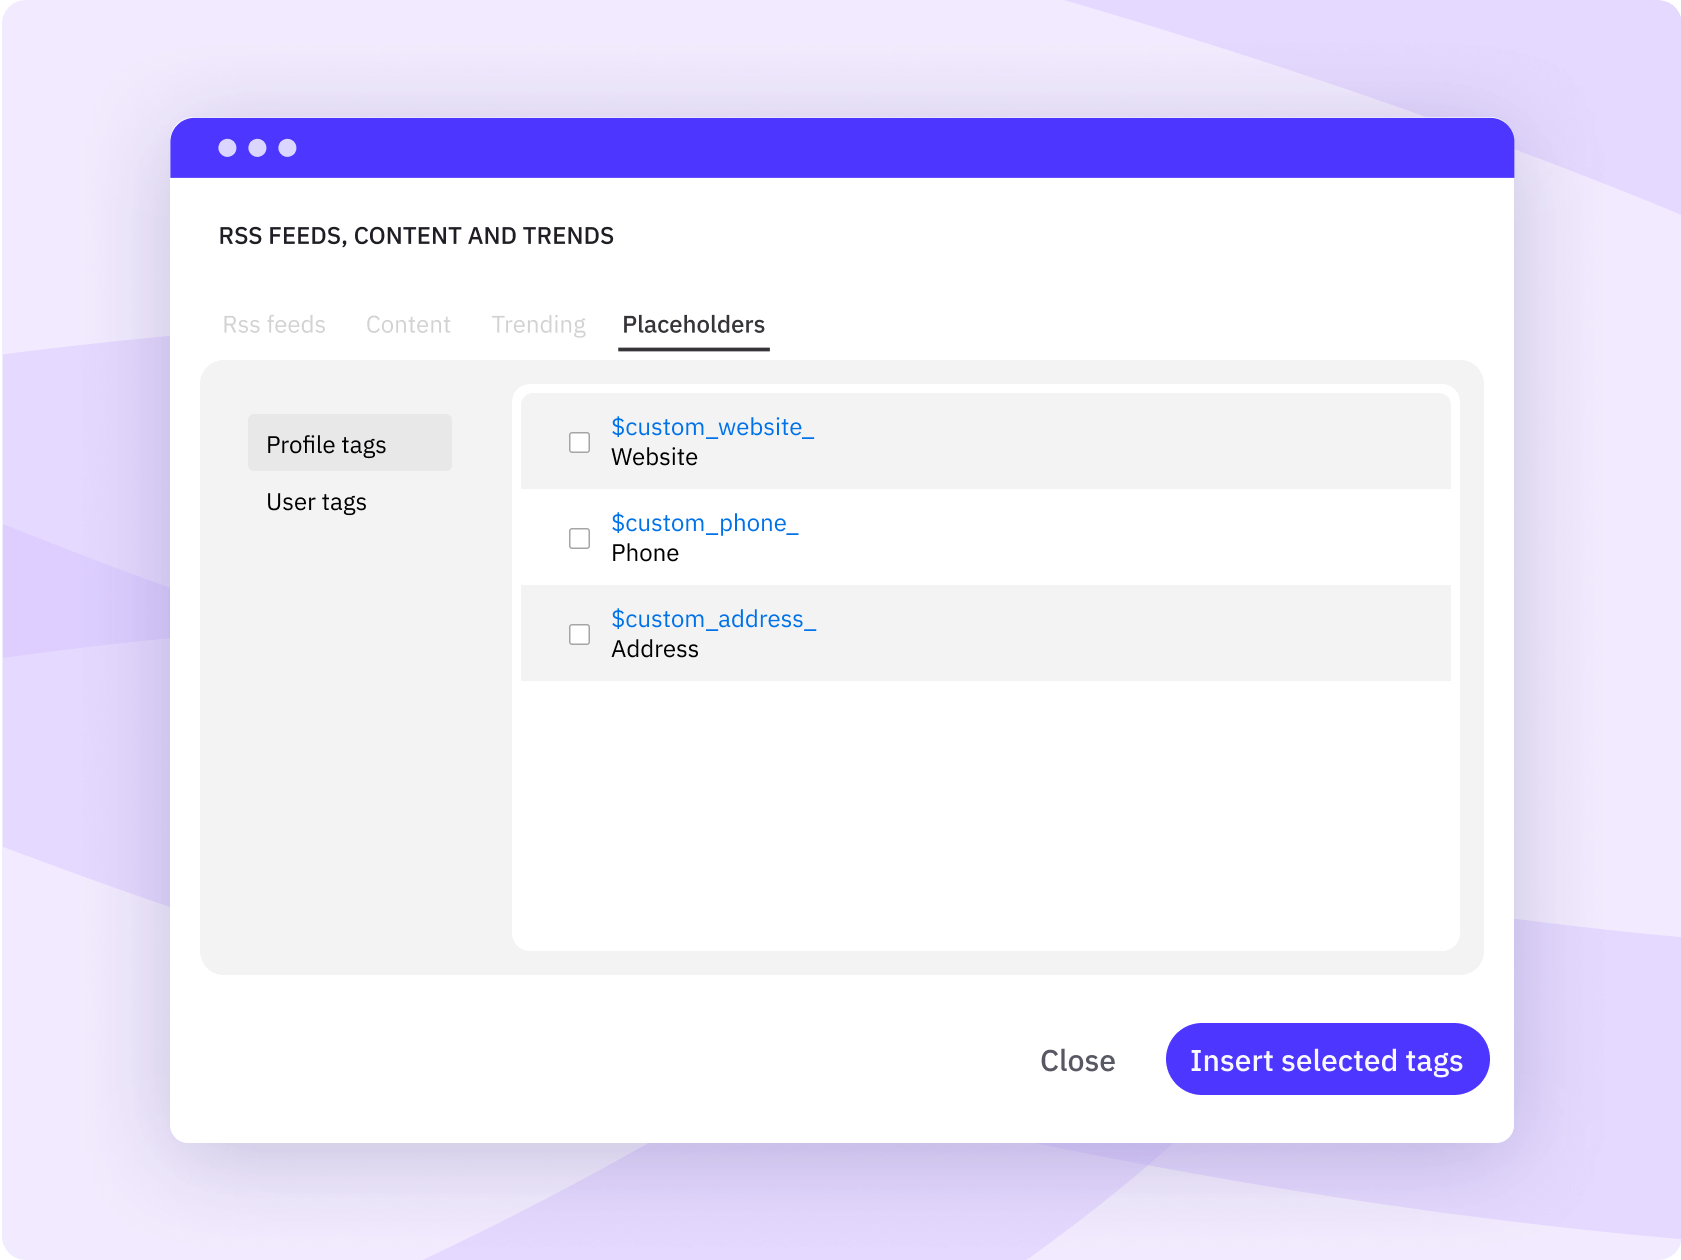1681x1260 pixels.
Task: Click the Website description label
Action: pyautogui.click(x=654, y=457)
